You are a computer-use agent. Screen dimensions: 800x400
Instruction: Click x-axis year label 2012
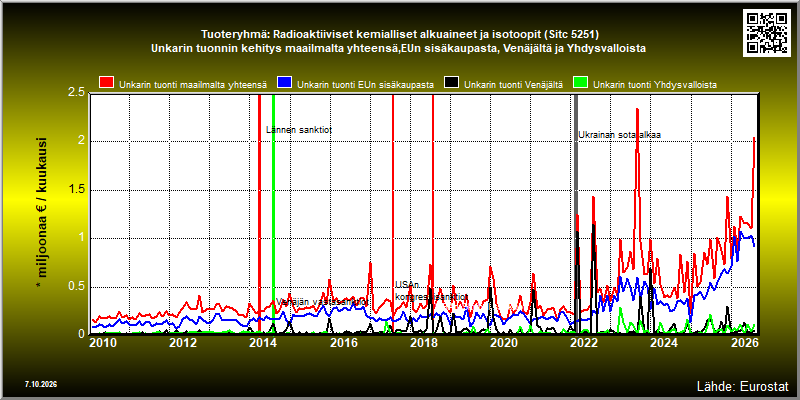pos(183,342)
